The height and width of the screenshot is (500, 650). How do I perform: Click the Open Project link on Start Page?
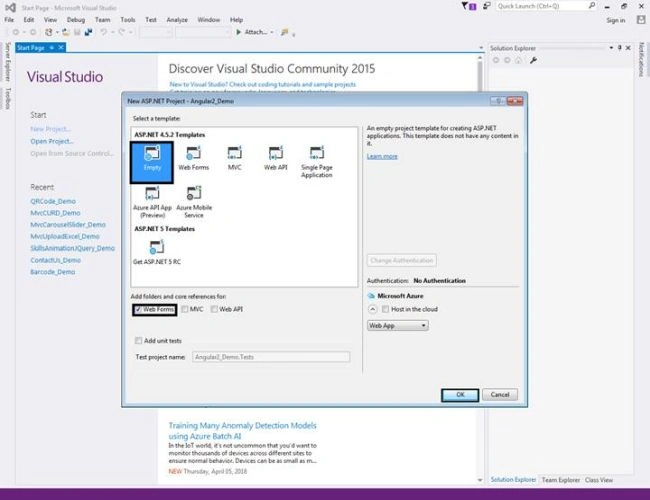52,141
